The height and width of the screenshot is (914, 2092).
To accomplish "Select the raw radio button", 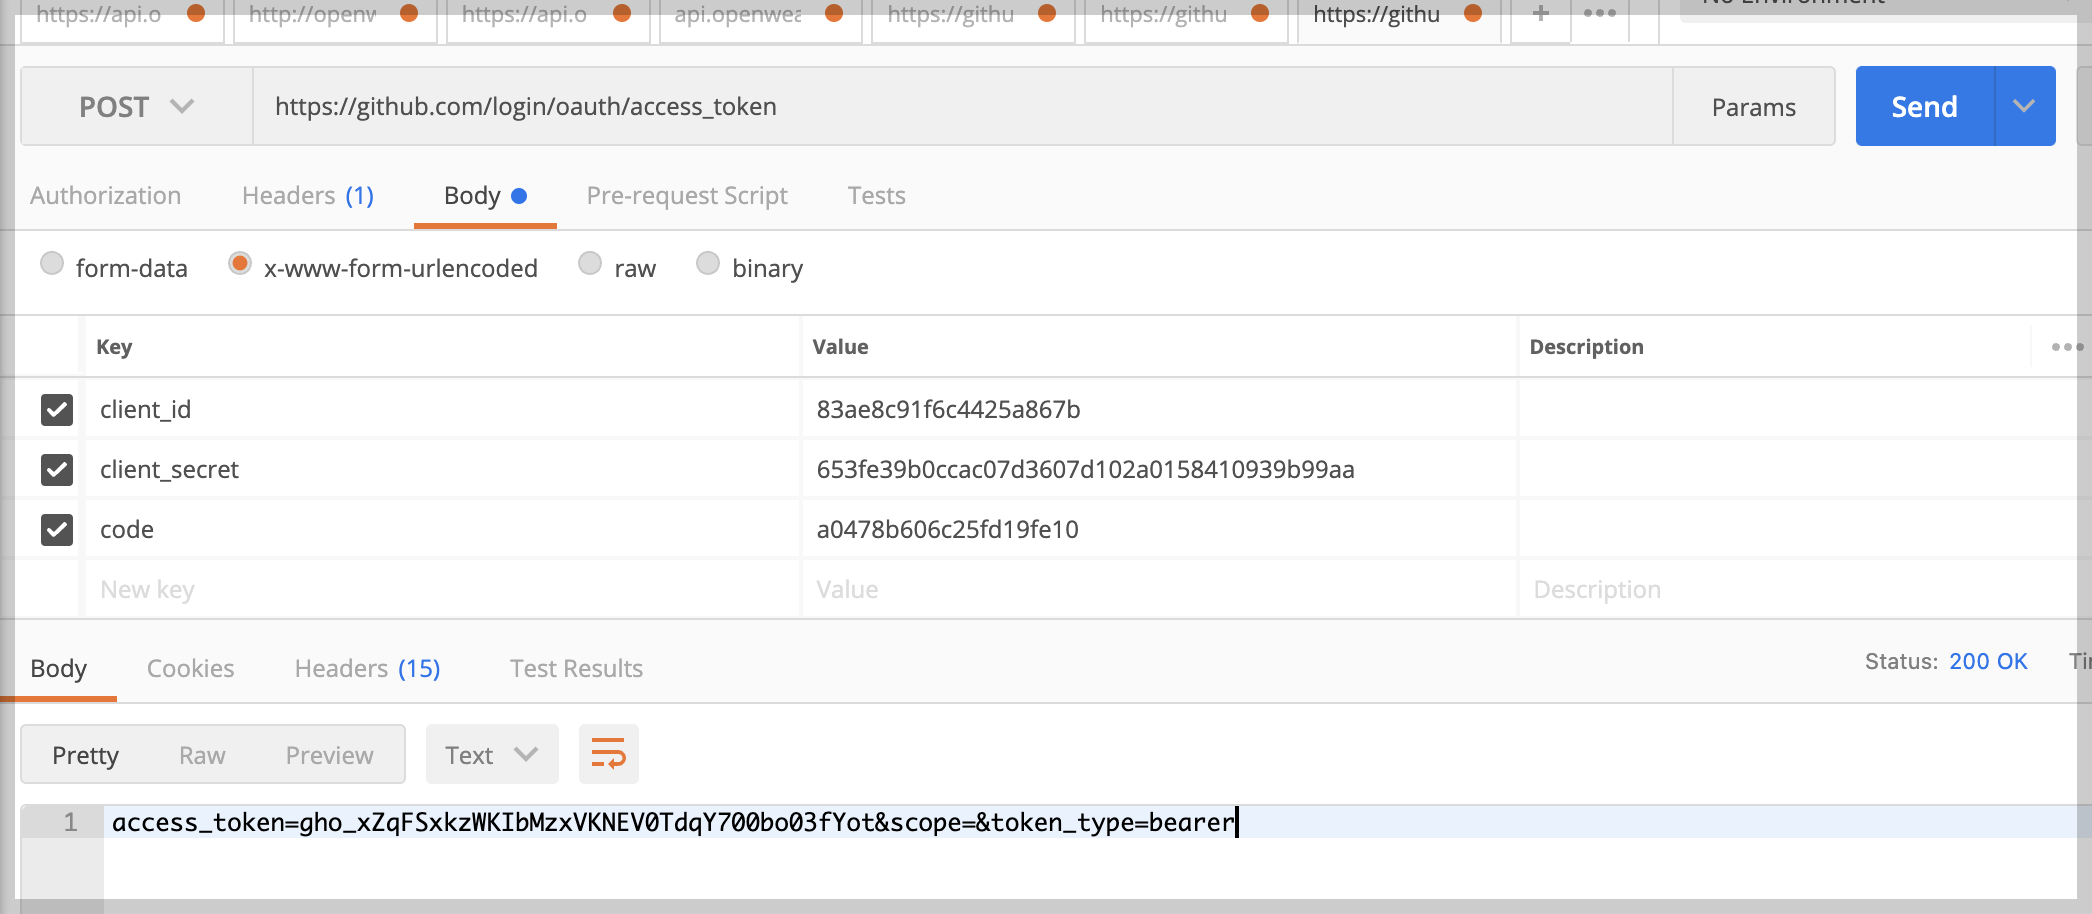I will click(x=590, y=263).
